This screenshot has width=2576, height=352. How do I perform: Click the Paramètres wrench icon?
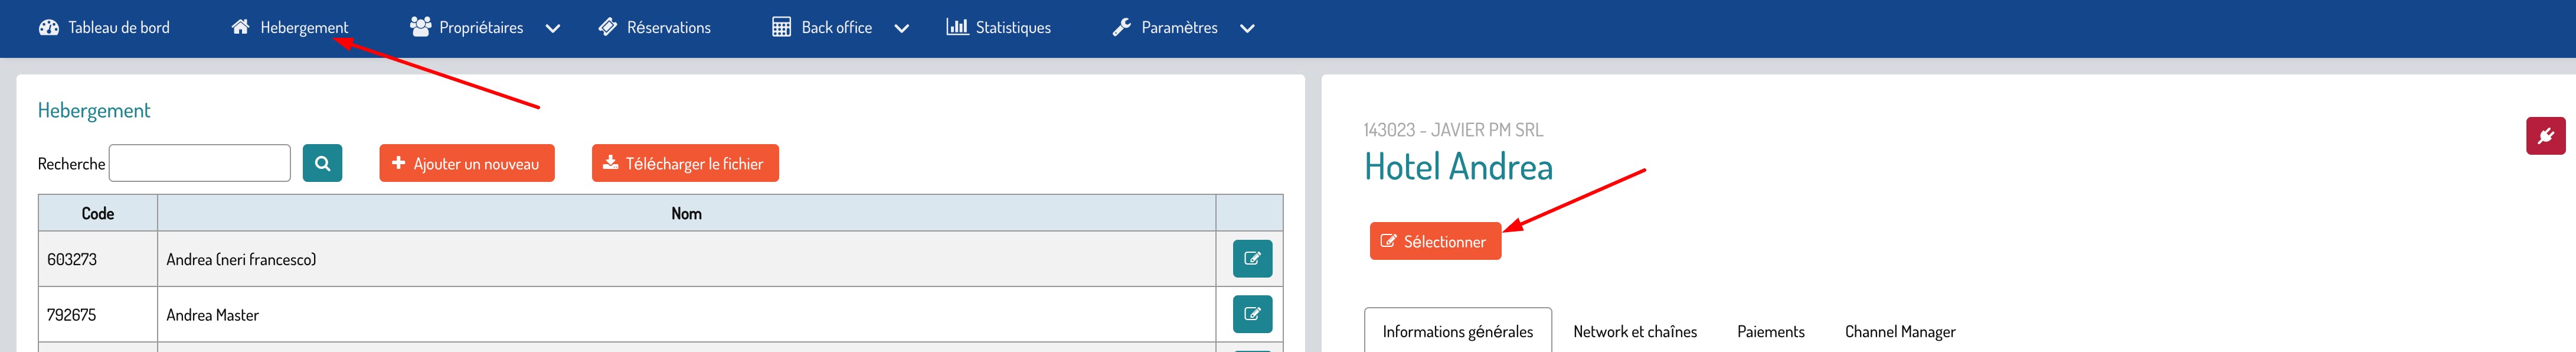[1122, 27]
